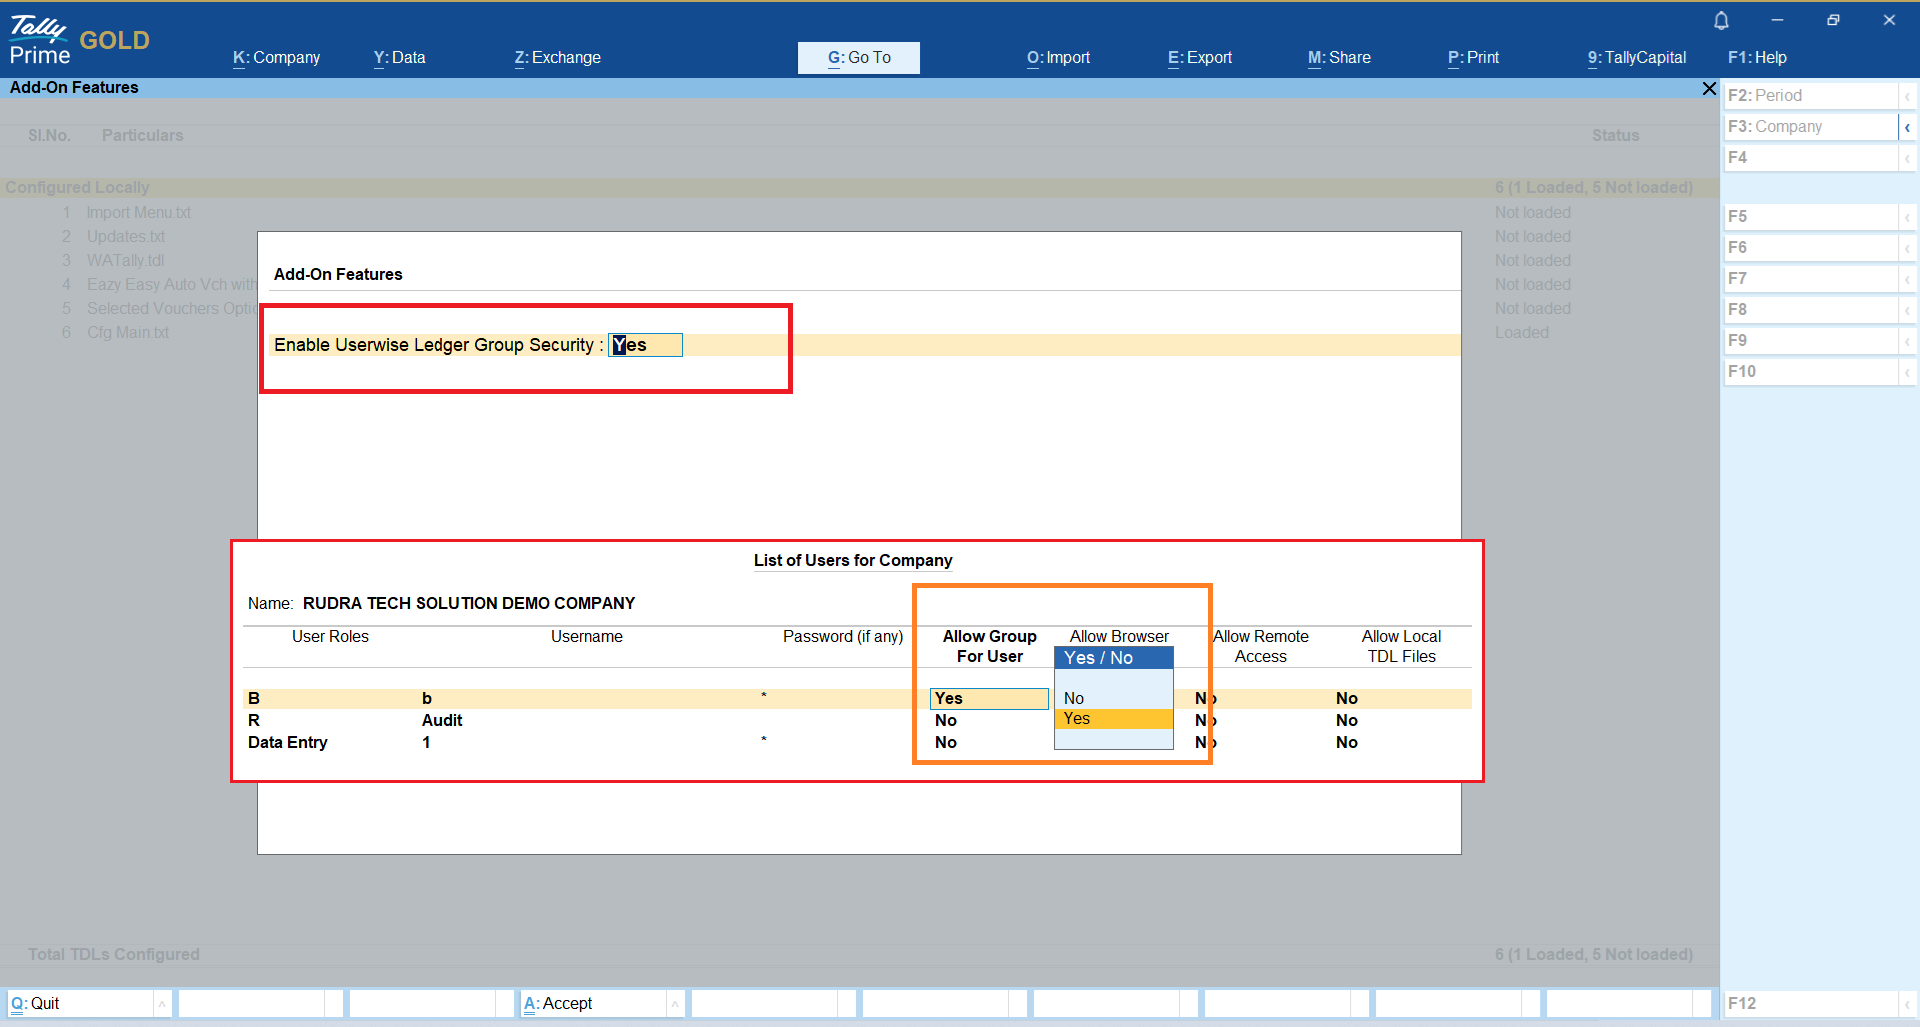Choose No in Yes/No list
The image size is (1920, 1027).
coord(1112,698)
